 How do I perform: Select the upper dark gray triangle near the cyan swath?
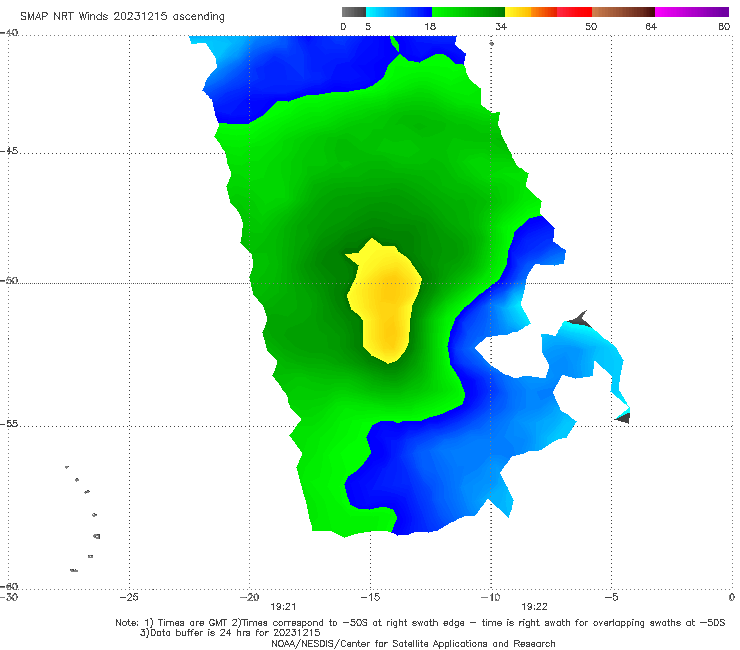point(580,320)
